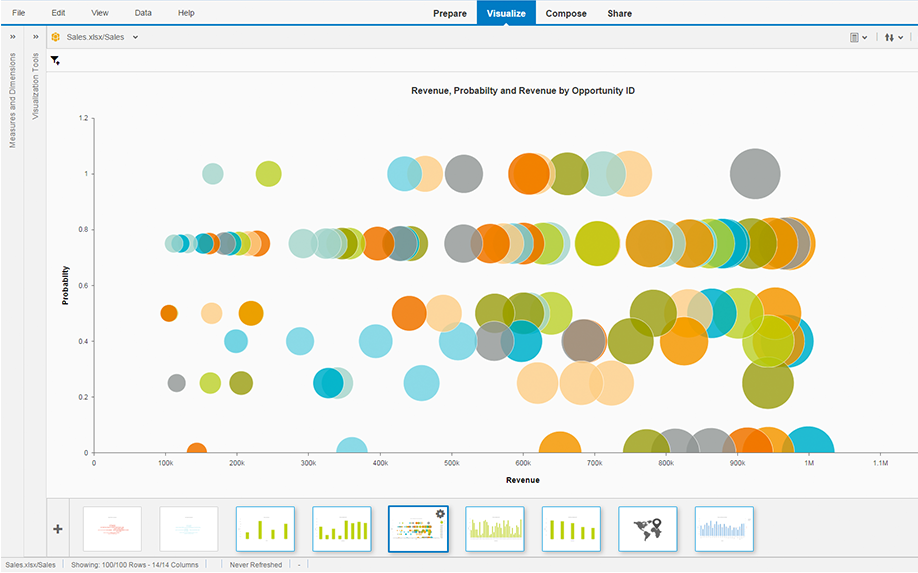Click the large gray bubble at probability 1
Viewport: 918px width, 573px height.
(755, 173)
